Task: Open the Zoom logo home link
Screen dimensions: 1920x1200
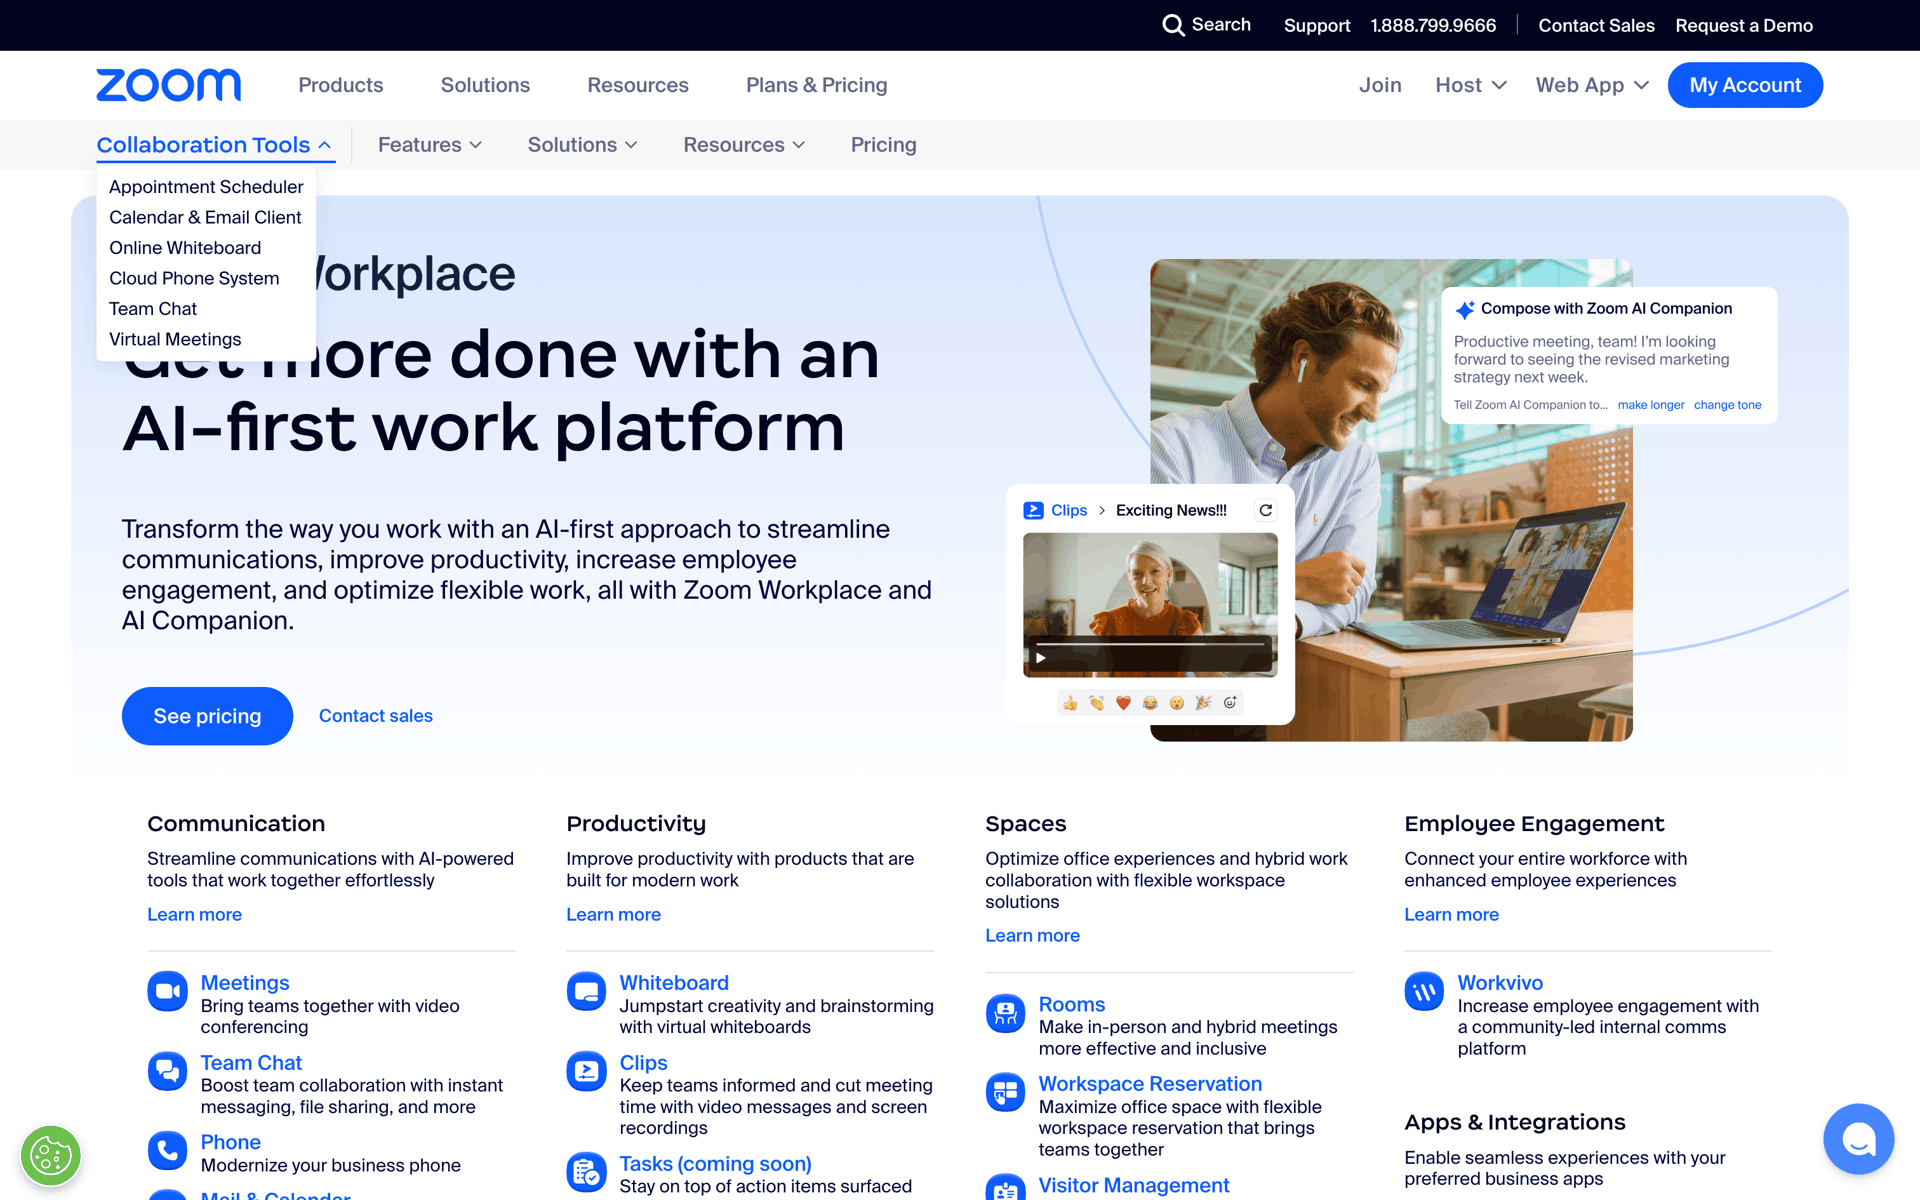Action: point(168,85)
